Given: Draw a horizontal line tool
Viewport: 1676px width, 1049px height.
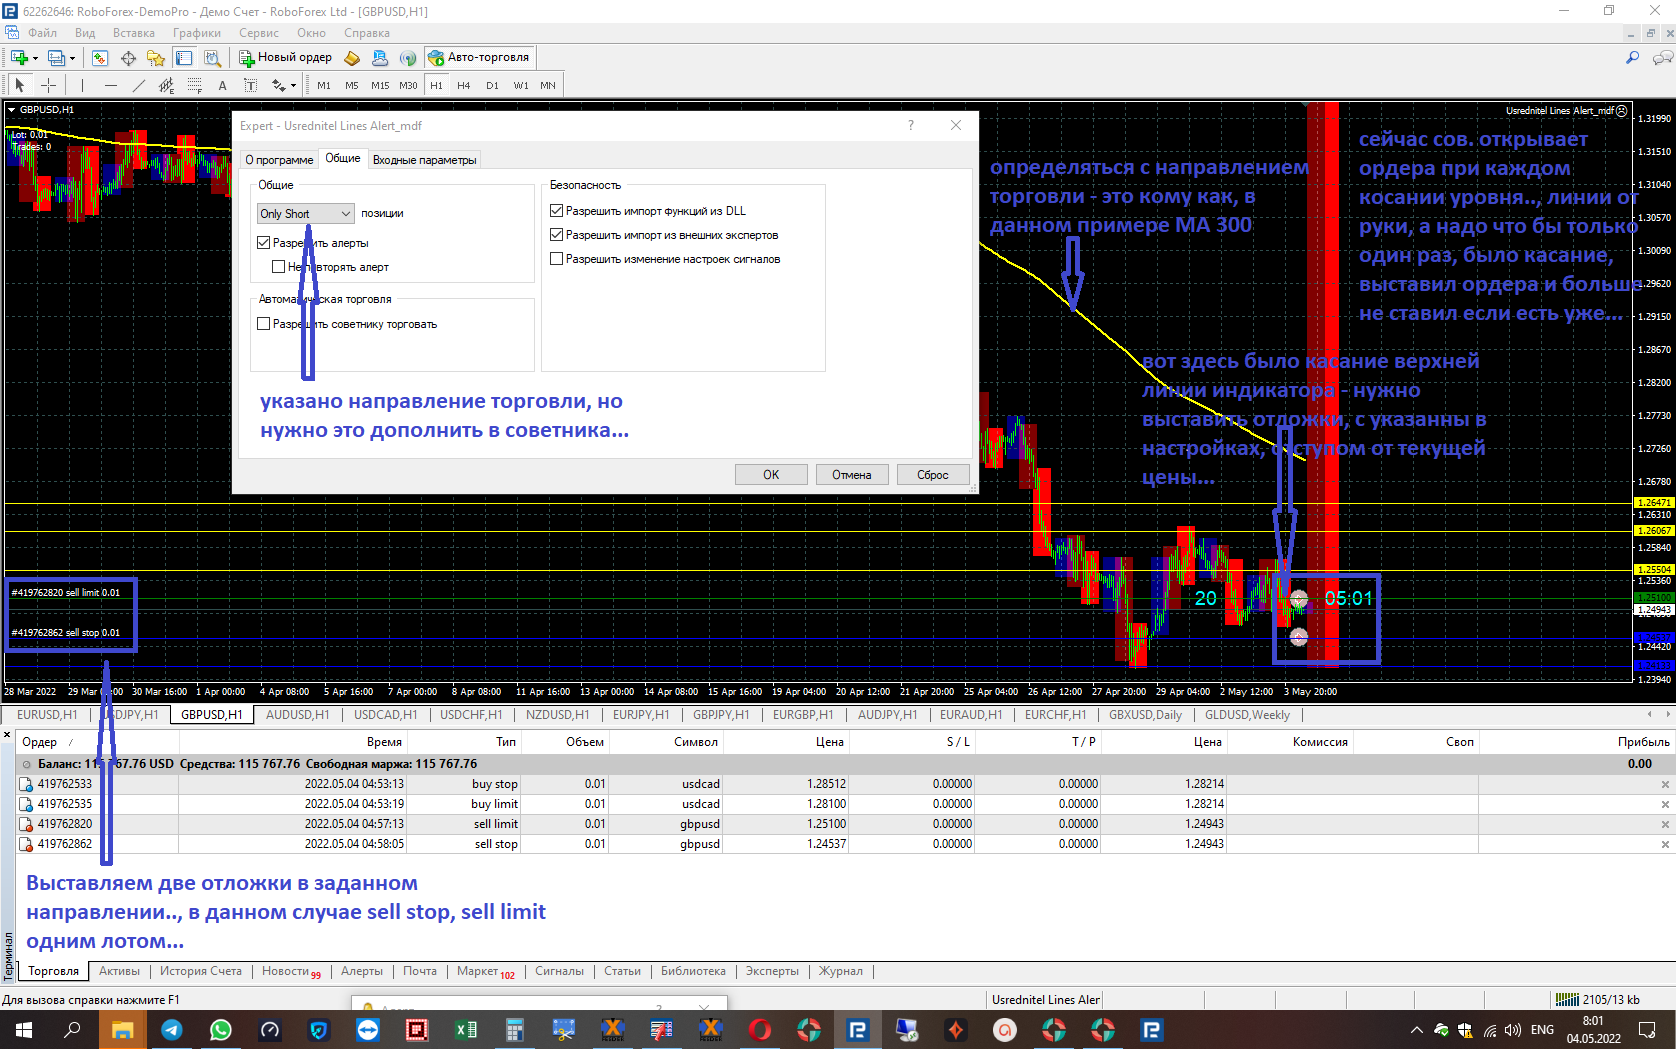Looking at the screenshot, I should click(111, 86).
